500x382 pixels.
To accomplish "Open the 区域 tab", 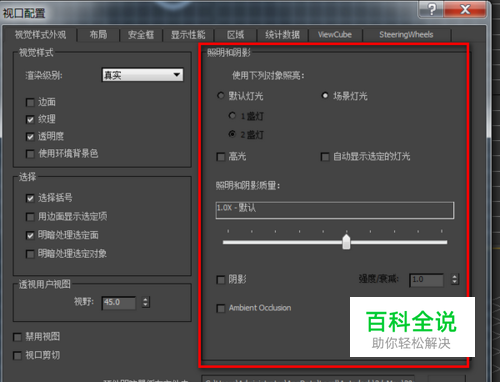I will coord(235,35).
